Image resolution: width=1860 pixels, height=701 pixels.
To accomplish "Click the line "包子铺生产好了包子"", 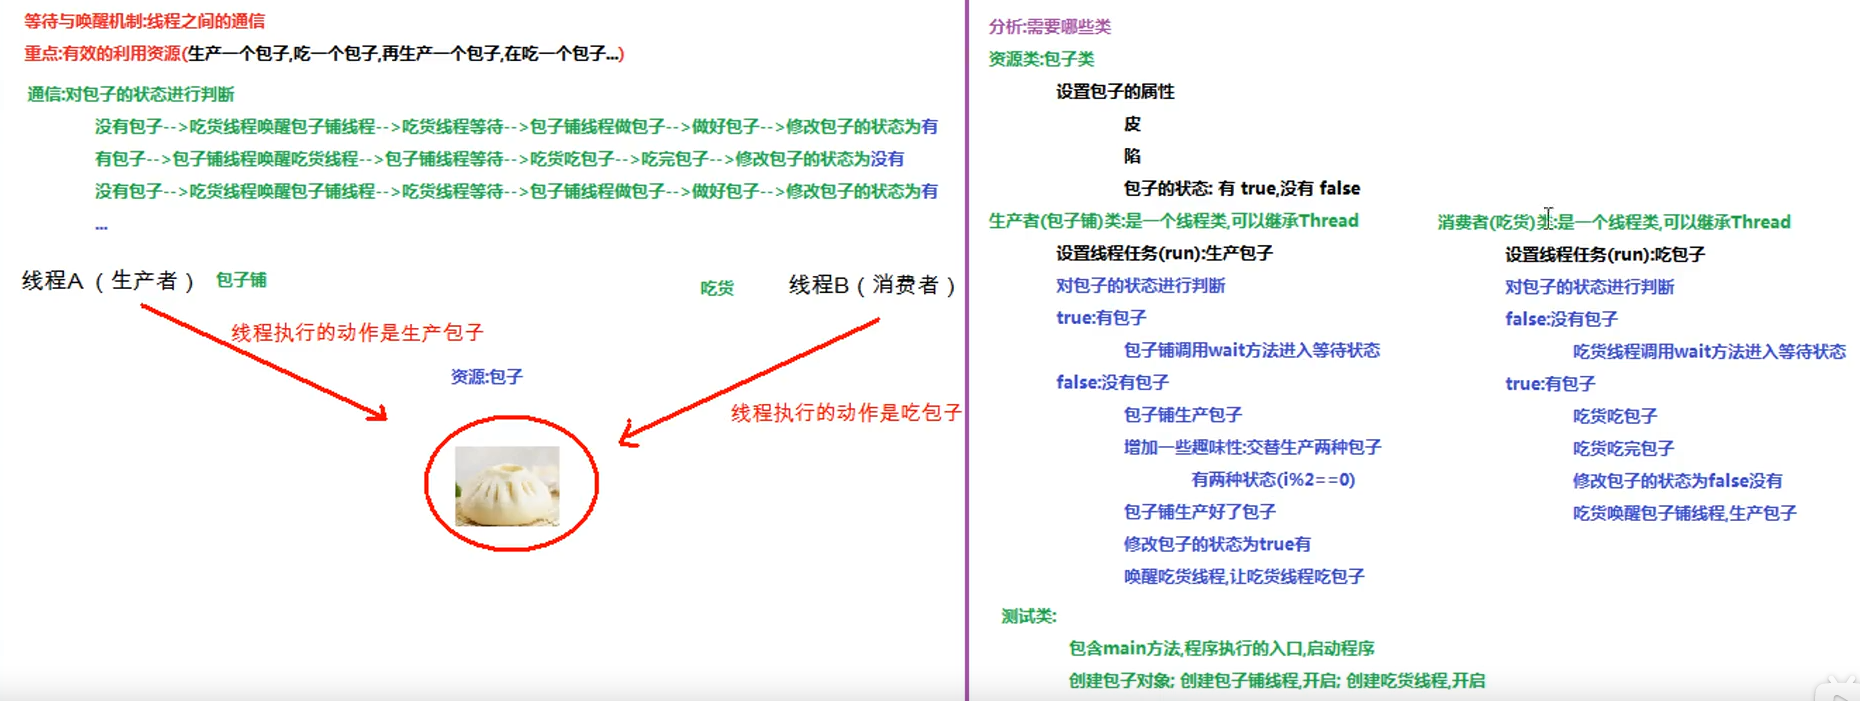I will pos(1199,512).
